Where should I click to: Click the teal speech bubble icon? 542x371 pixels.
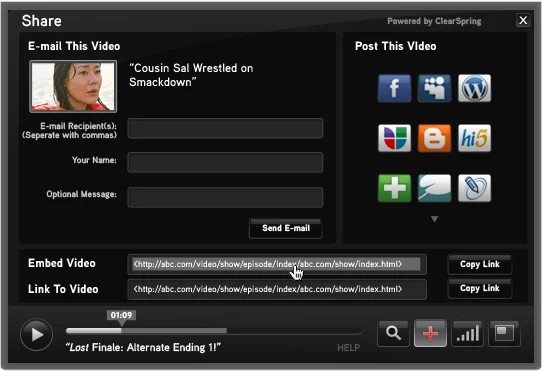[434, 188]
